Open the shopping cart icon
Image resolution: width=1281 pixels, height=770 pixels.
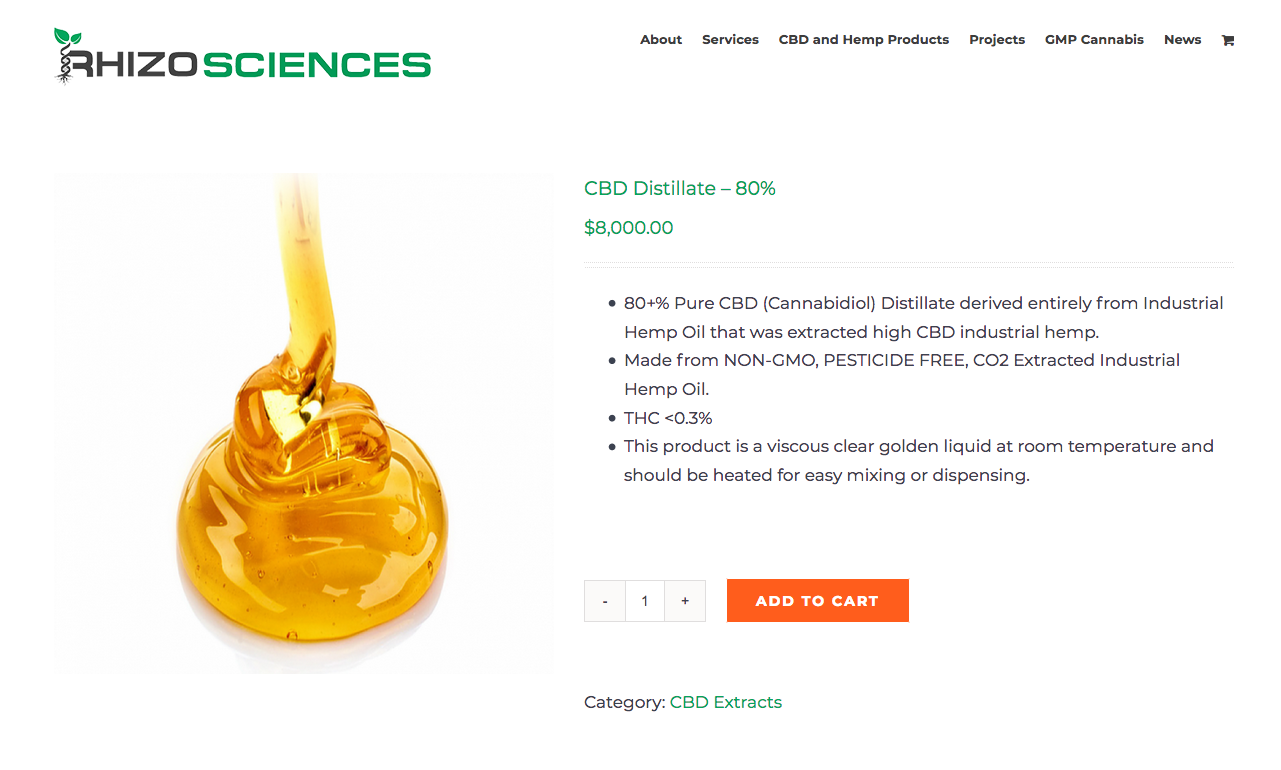(1227, 40)
